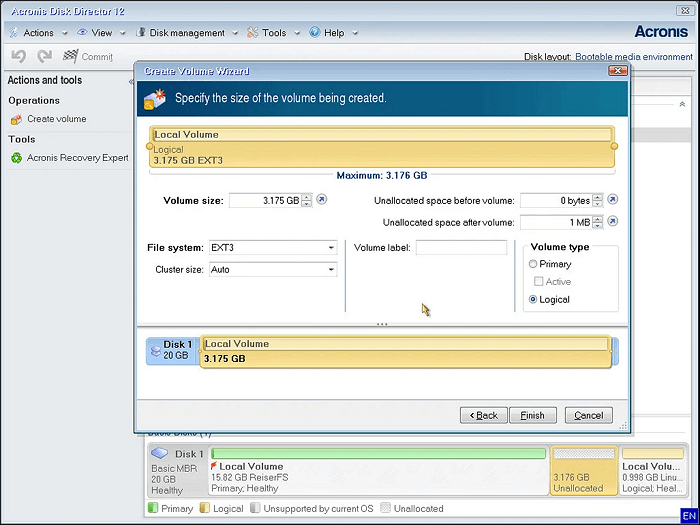Click the Volume label input field

[461, 248]
